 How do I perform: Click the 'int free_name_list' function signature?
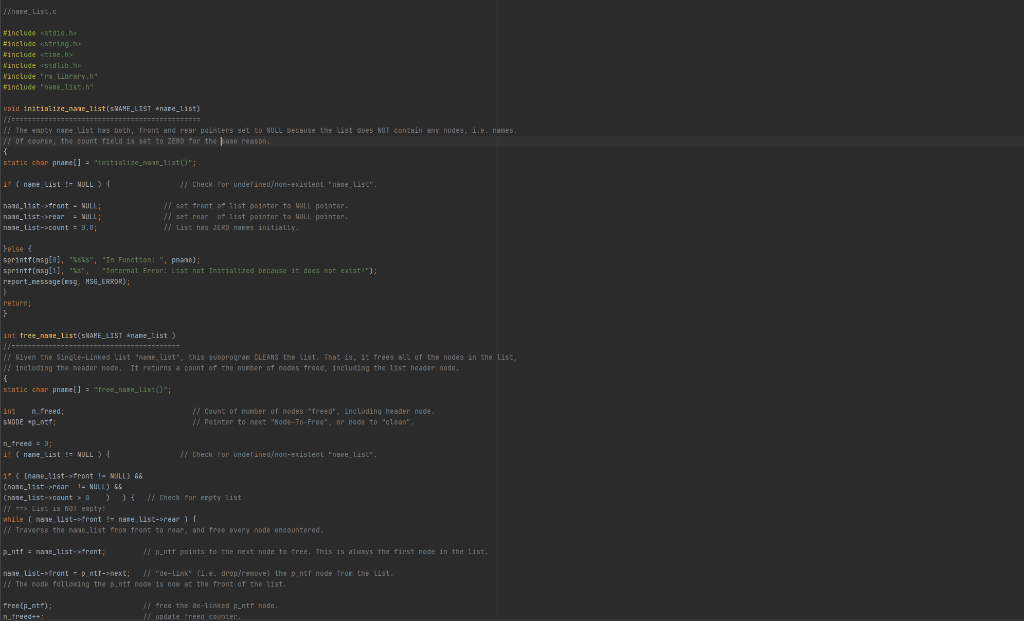[89, 336]
